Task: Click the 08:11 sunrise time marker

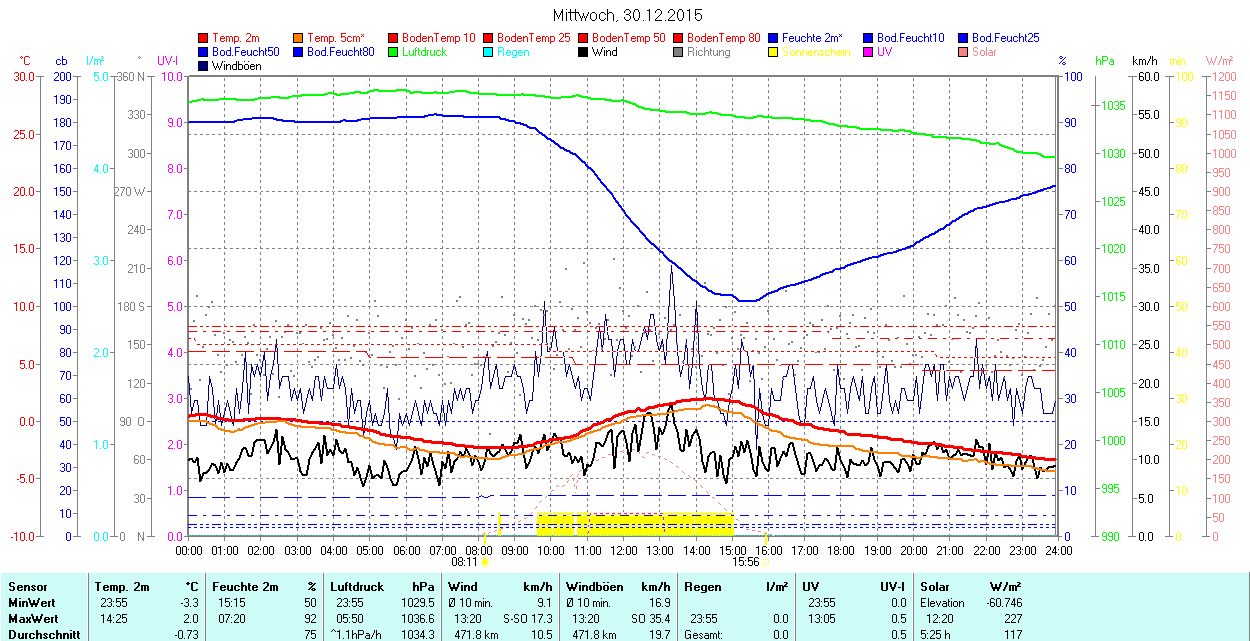Action: pyautogui.click(x=464, y=562)
